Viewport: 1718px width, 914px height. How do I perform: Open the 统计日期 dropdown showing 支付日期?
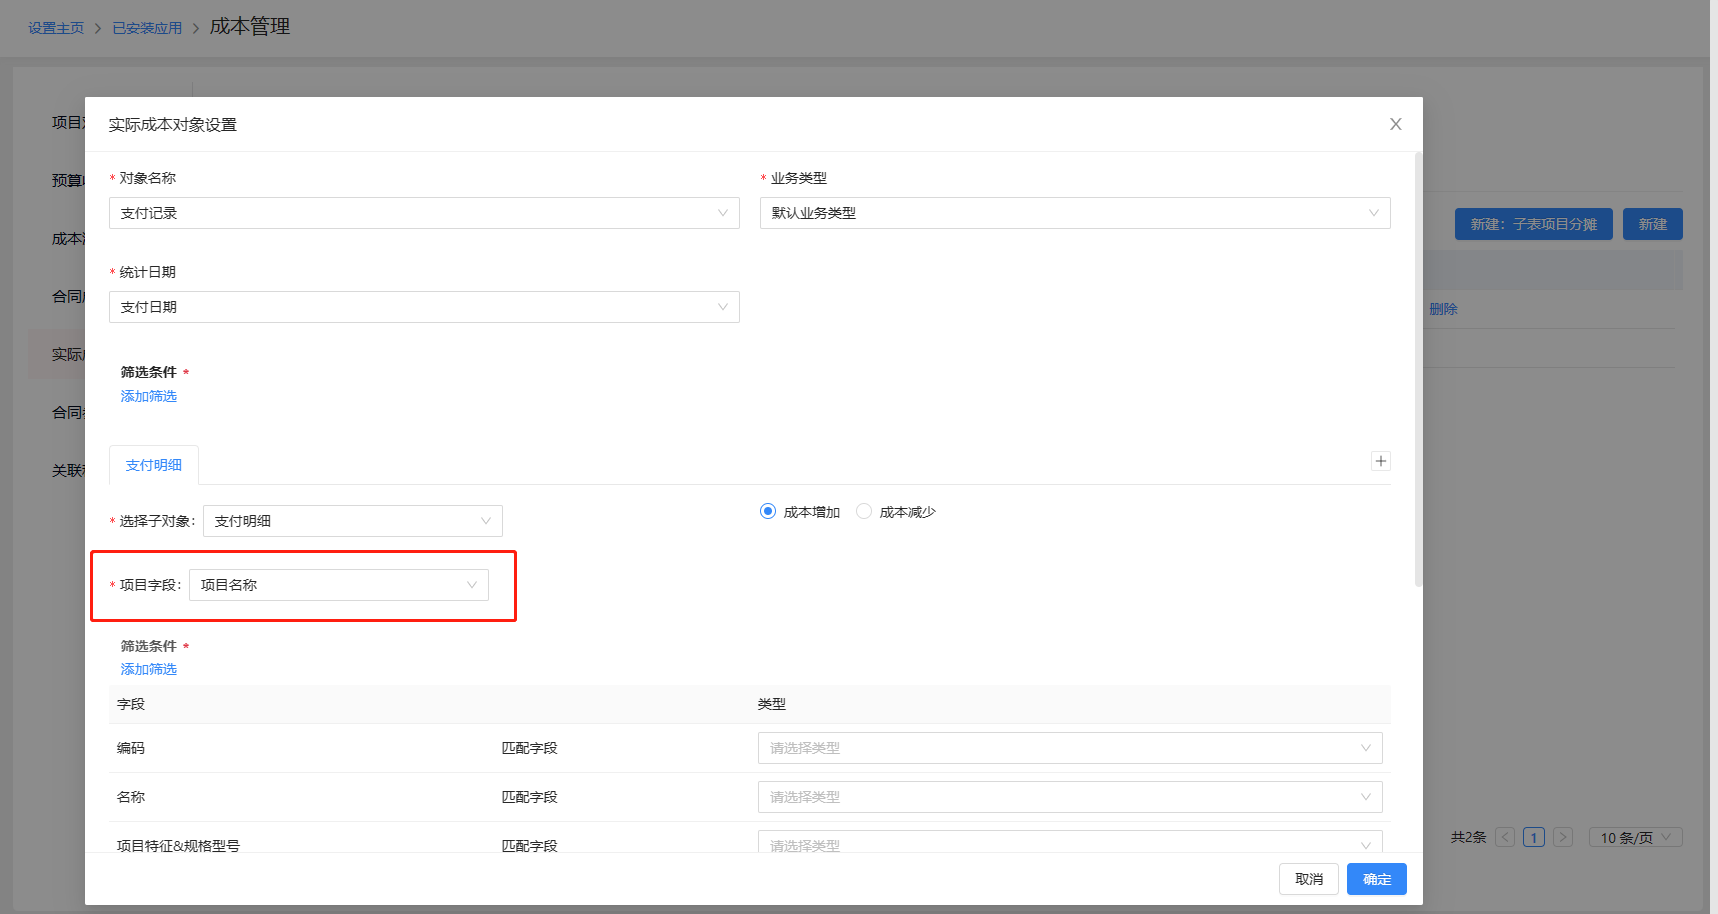424,307
